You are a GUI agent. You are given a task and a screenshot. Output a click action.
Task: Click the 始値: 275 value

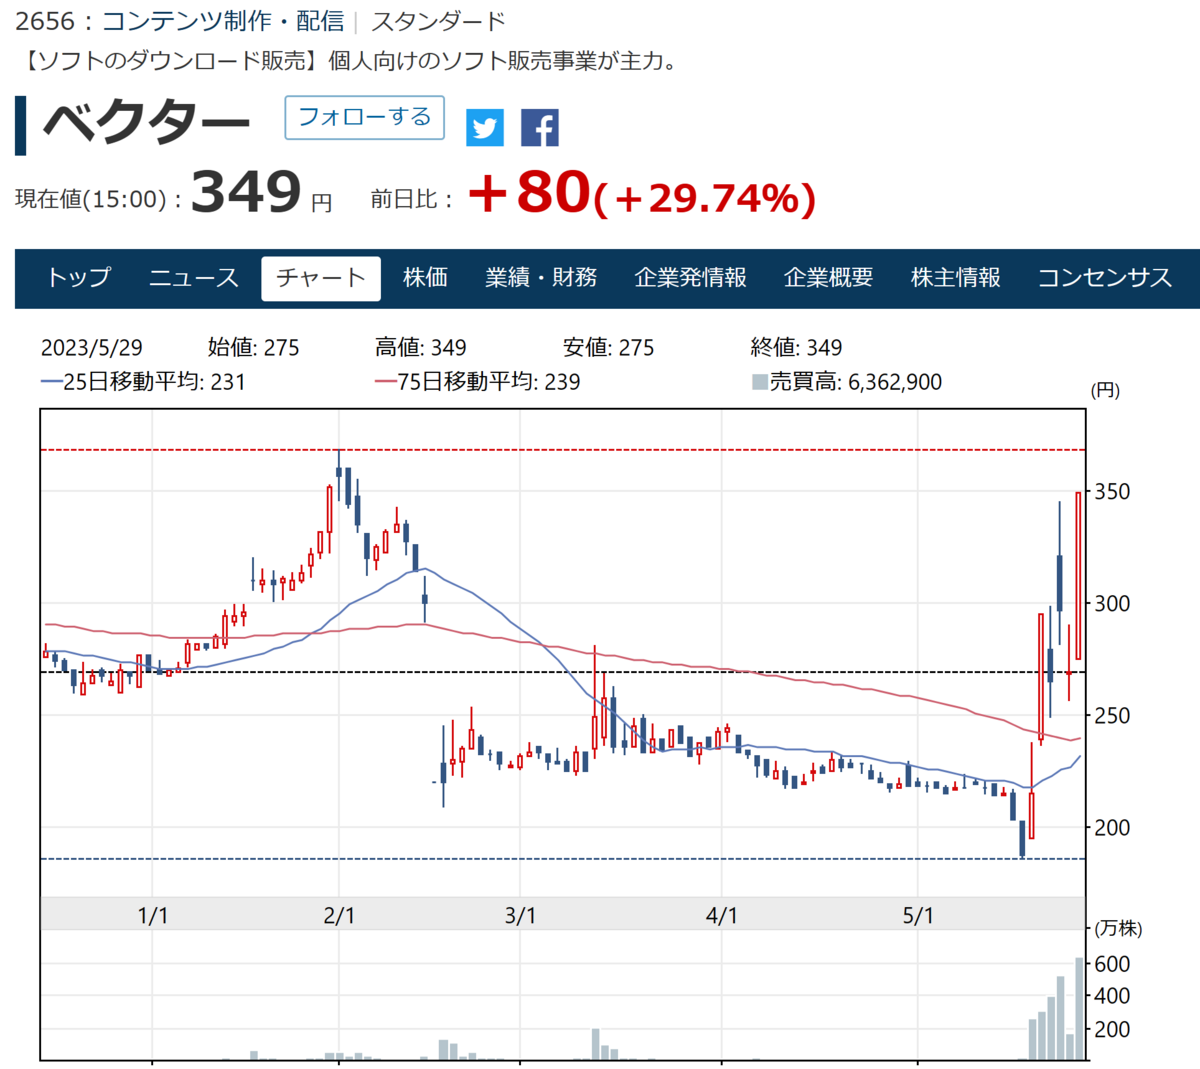pyautogui.click(x=254, y=348)
